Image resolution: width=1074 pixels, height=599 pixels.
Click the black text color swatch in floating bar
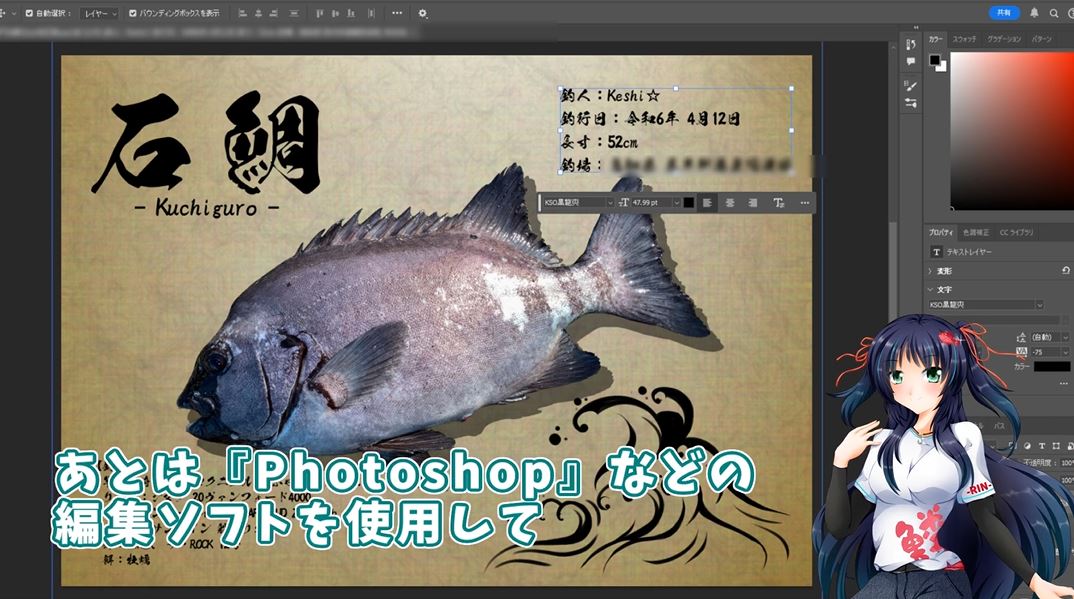pos(689,203)
